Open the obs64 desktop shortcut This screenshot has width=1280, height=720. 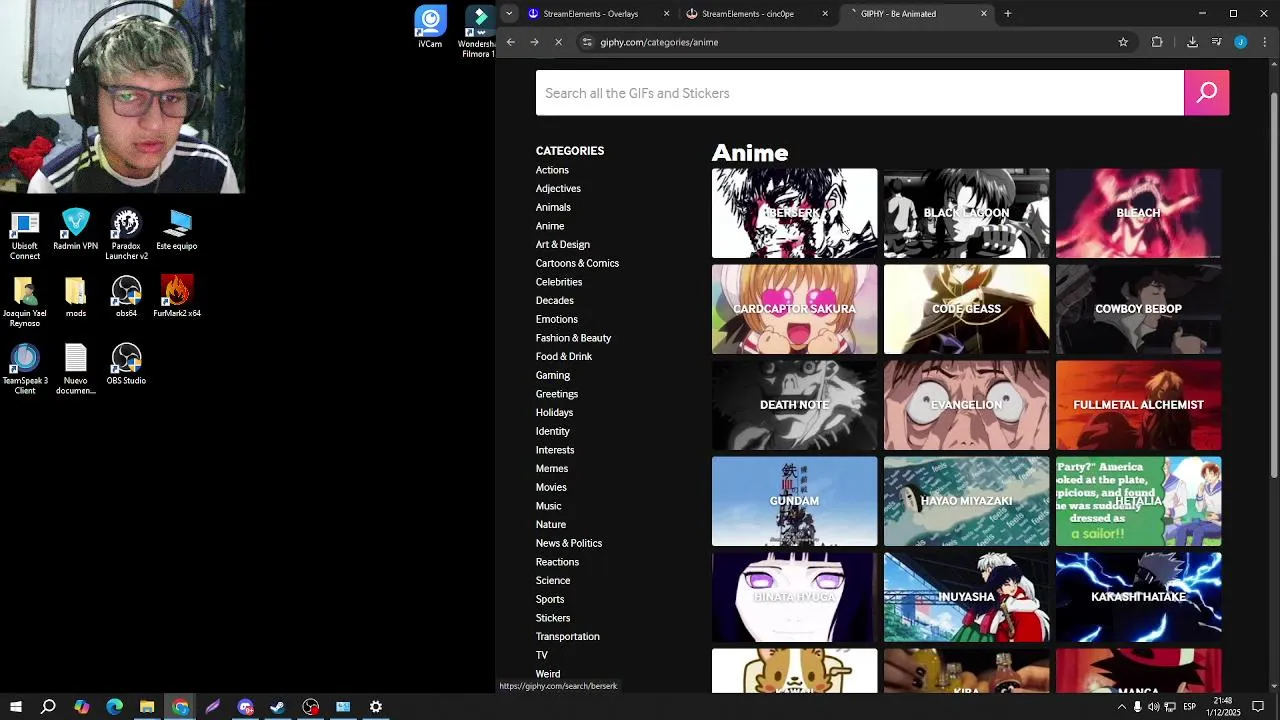point(126,297)
